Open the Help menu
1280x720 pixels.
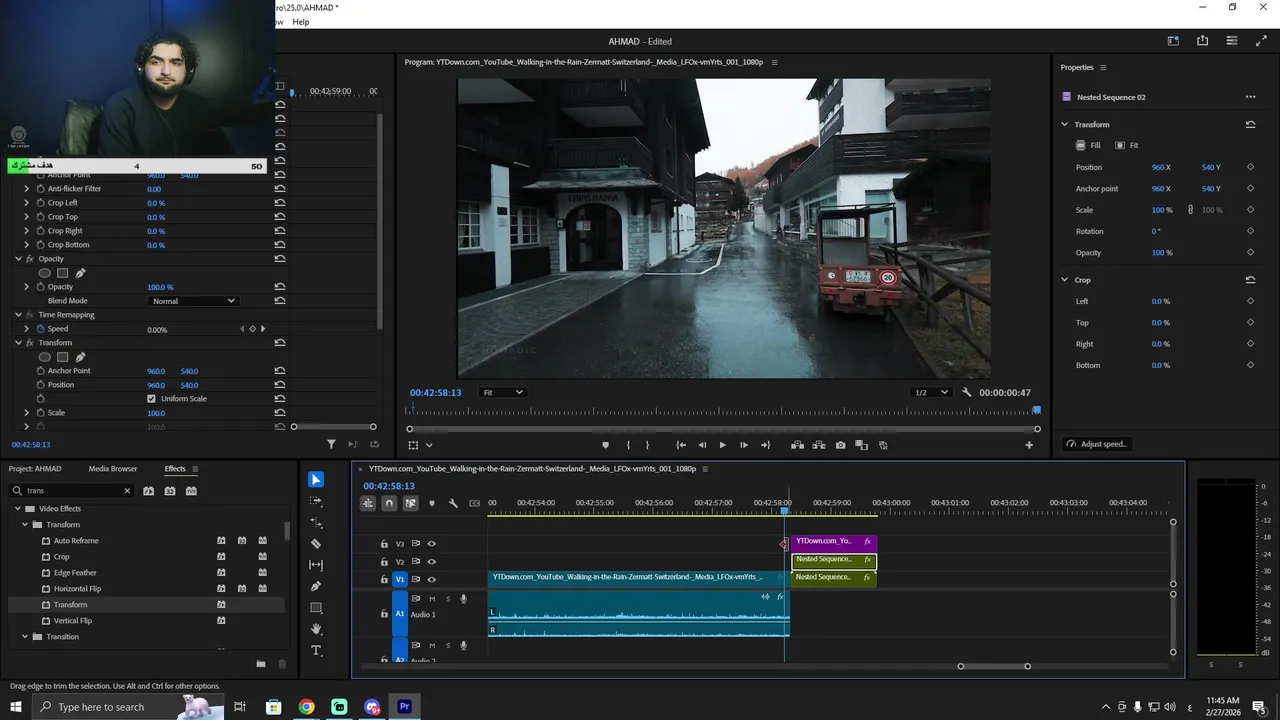click(x=300, y=22)
